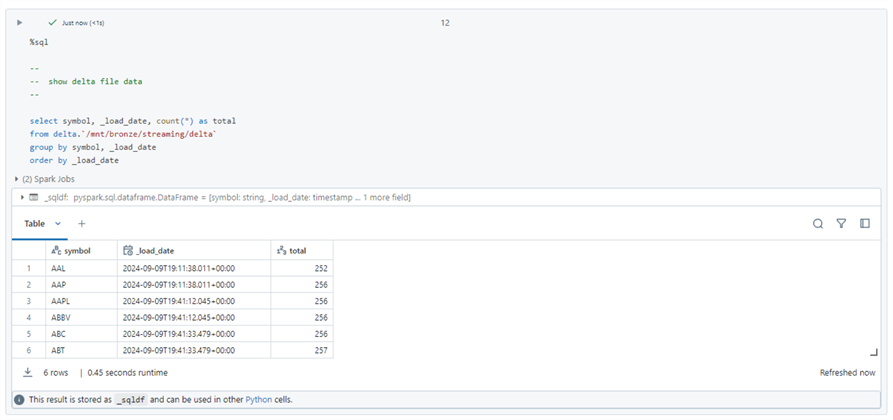The width and height of the screenshot is (893, 420).
Task: Click the info icon in result notice
Action: tap(19, 399)
